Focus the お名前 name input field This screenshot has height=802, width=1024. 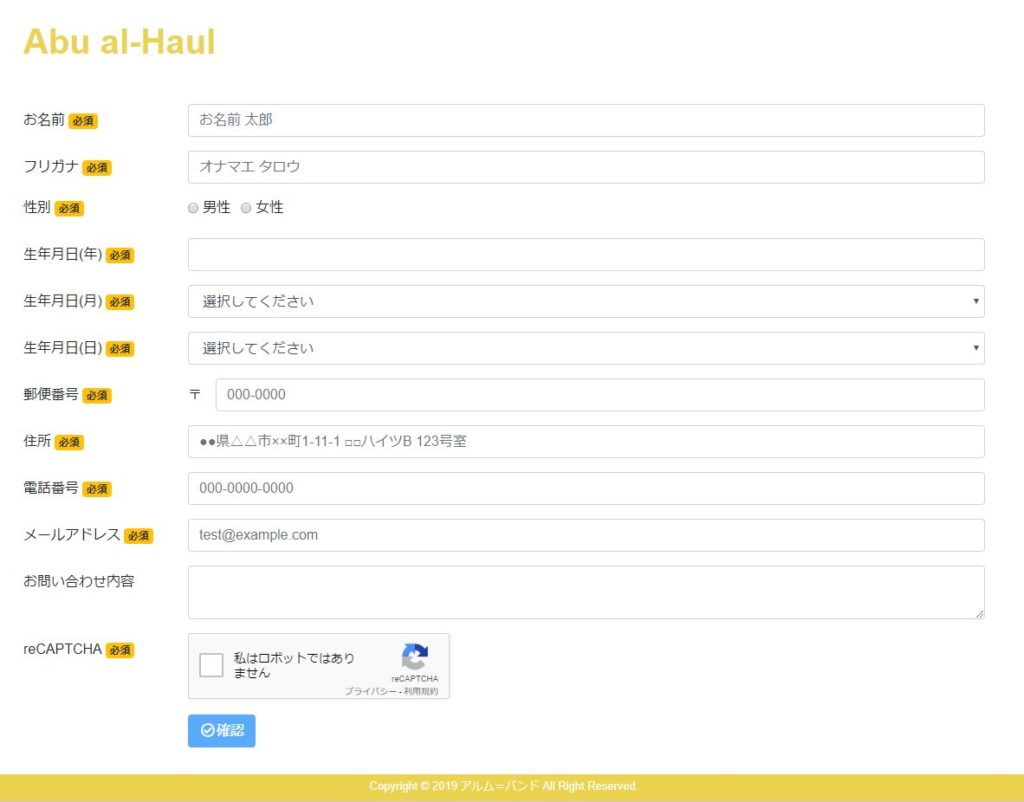586,120
